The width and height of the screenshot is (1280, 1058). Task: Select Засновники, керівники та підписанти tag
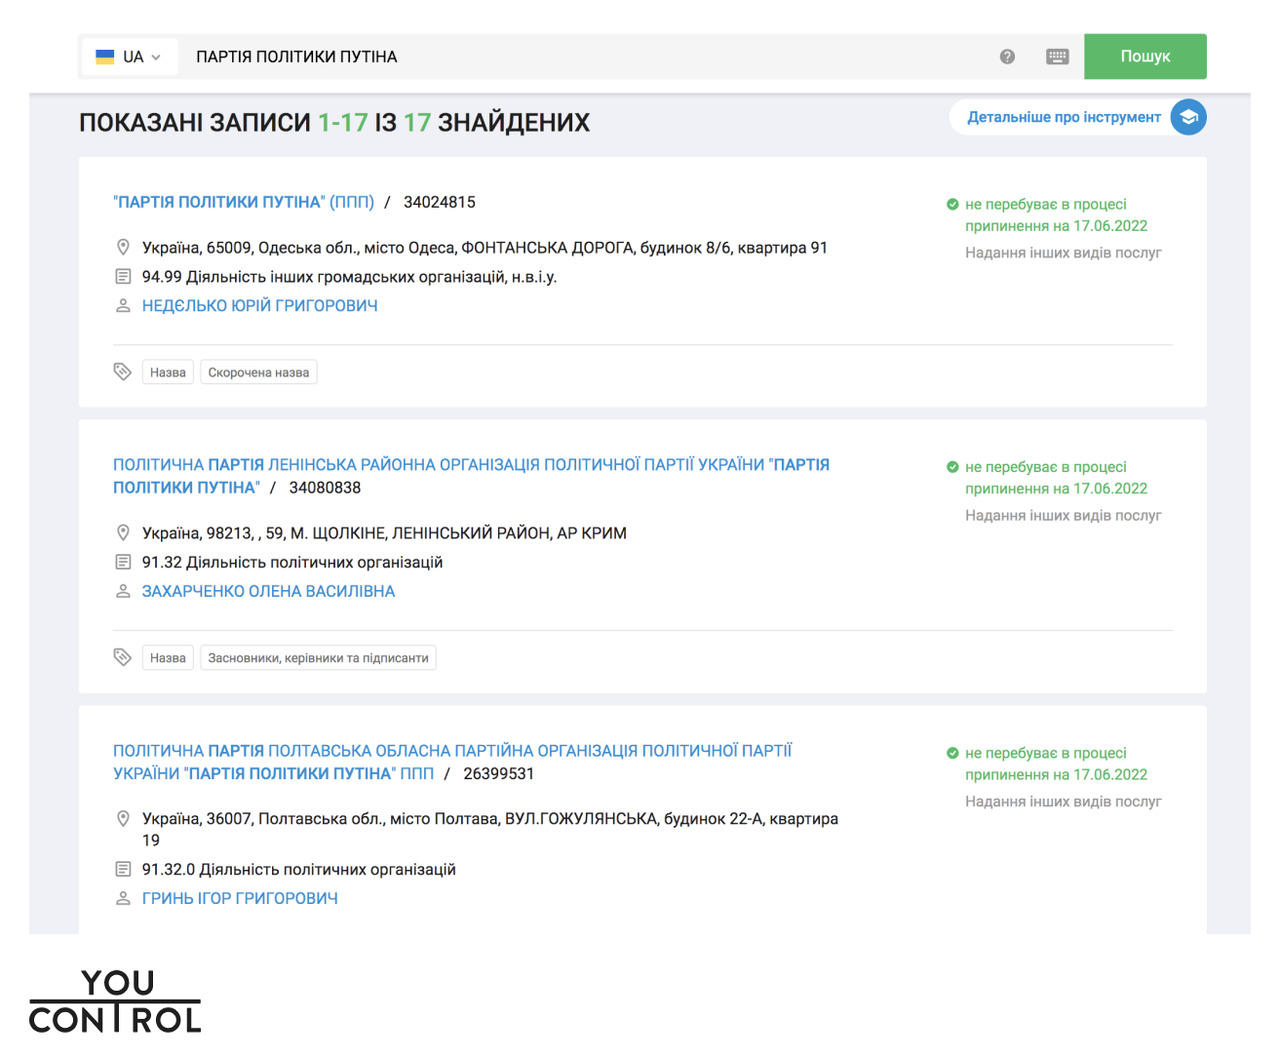point(318,658)
